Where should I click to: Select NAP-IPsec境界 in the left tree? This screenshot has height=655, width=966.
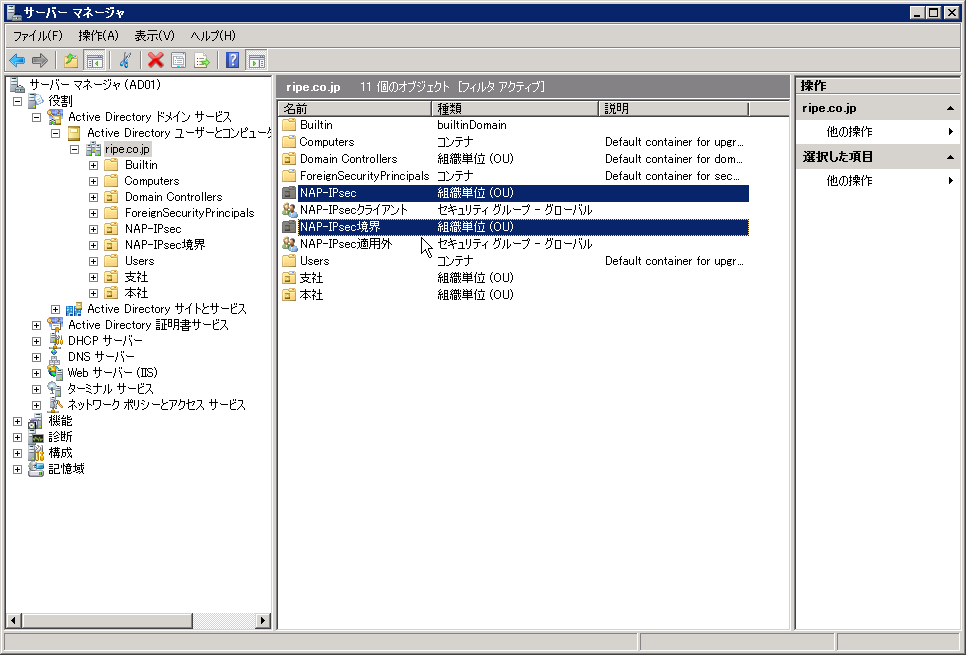tap(165, 245)
